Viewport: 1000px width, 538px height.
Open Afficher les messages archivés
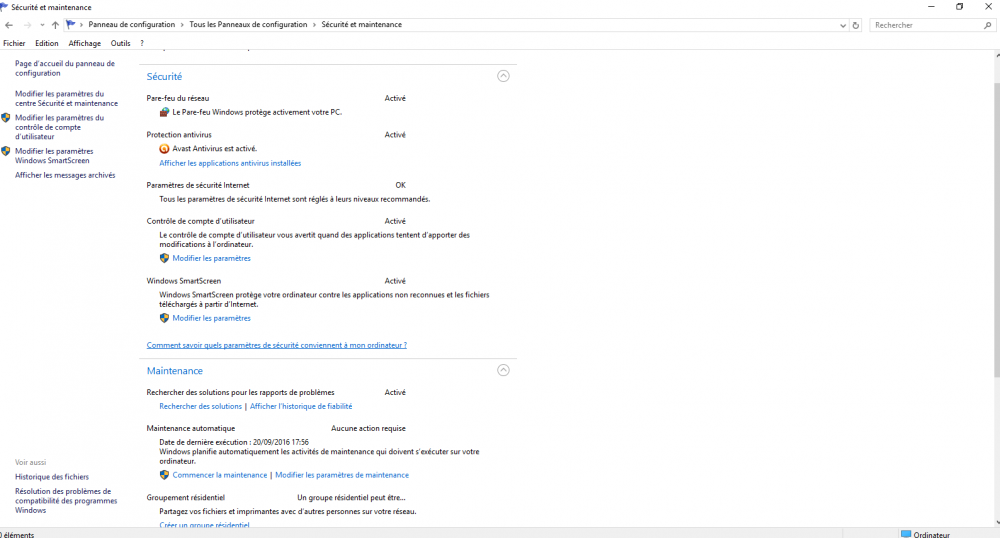(x=65, y=175)
